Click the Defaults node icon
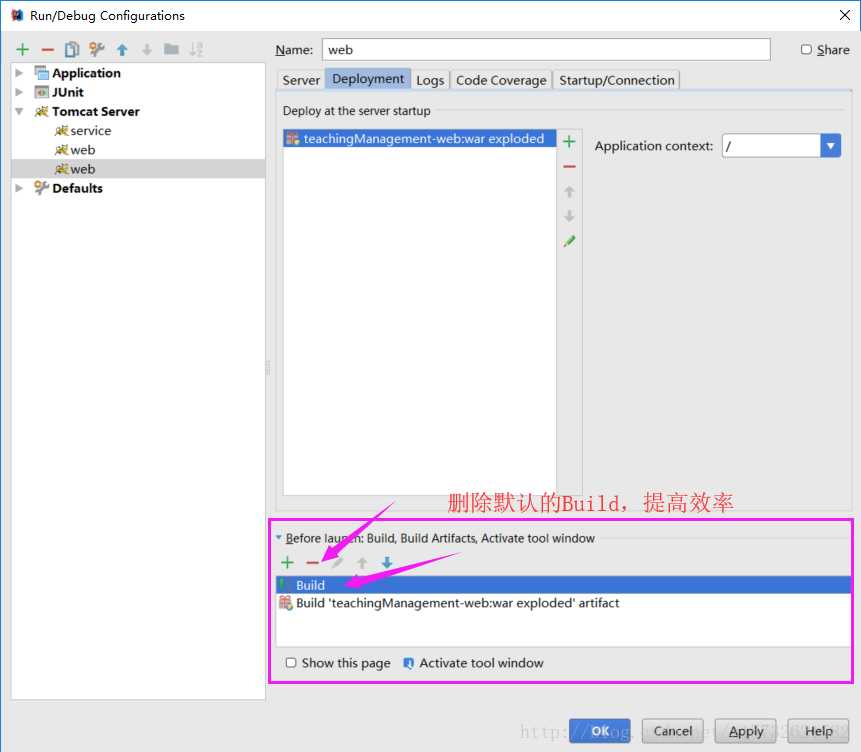 click(x=41, y=188)
